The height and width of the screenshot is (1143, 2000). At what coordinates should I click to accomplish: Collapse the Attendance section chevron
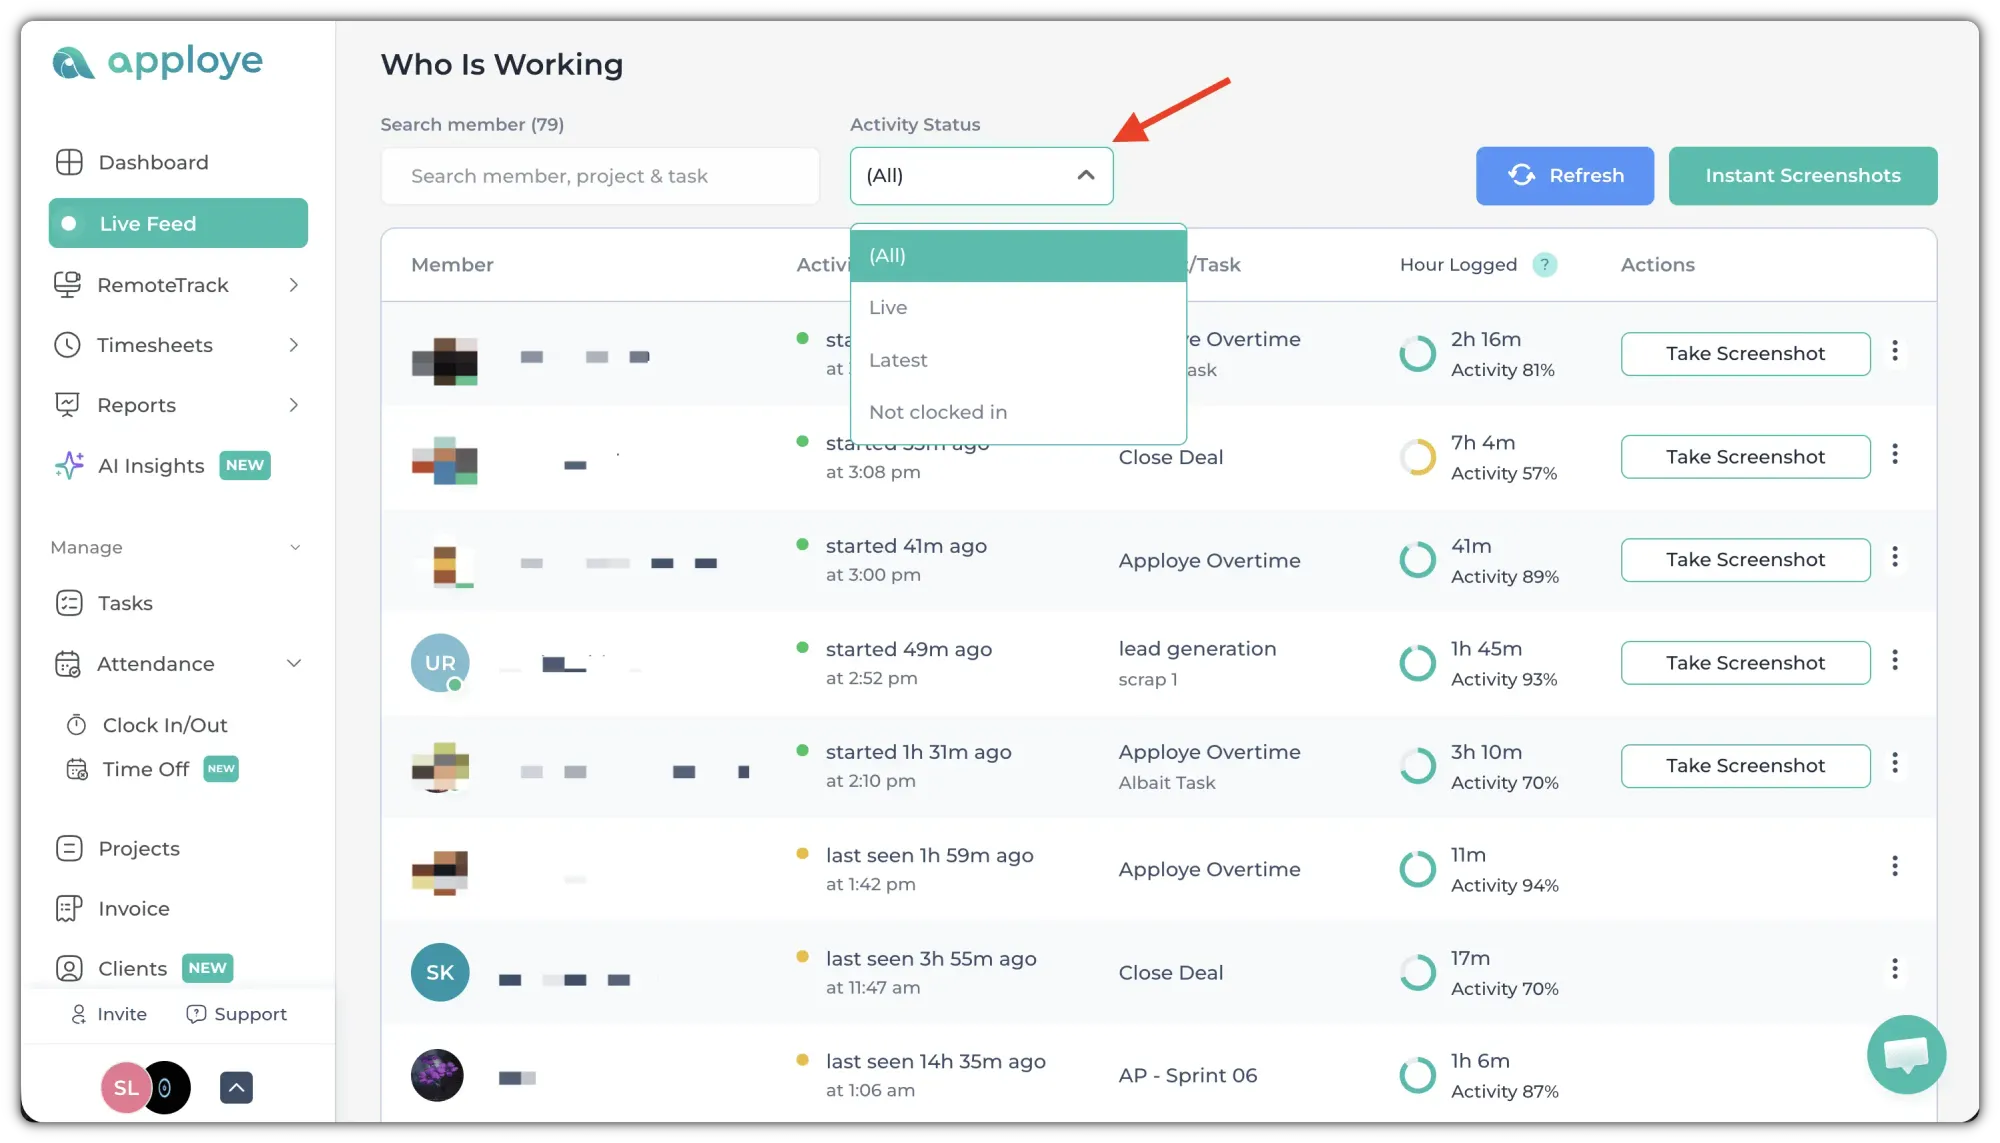[293, 664]
